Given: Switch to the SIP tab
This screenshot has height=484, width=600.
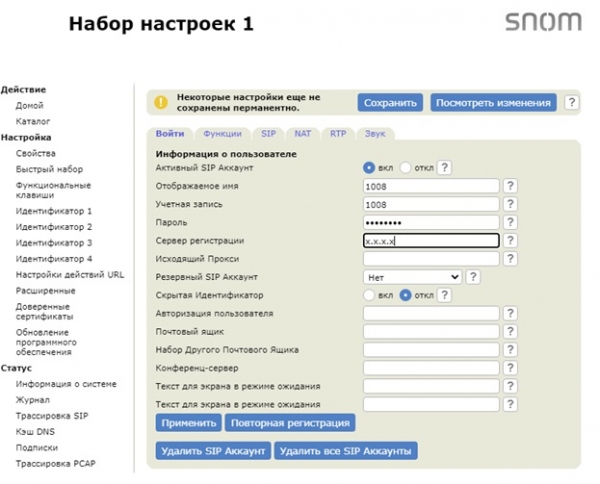Looking at the screenshot, I should 268,133.
